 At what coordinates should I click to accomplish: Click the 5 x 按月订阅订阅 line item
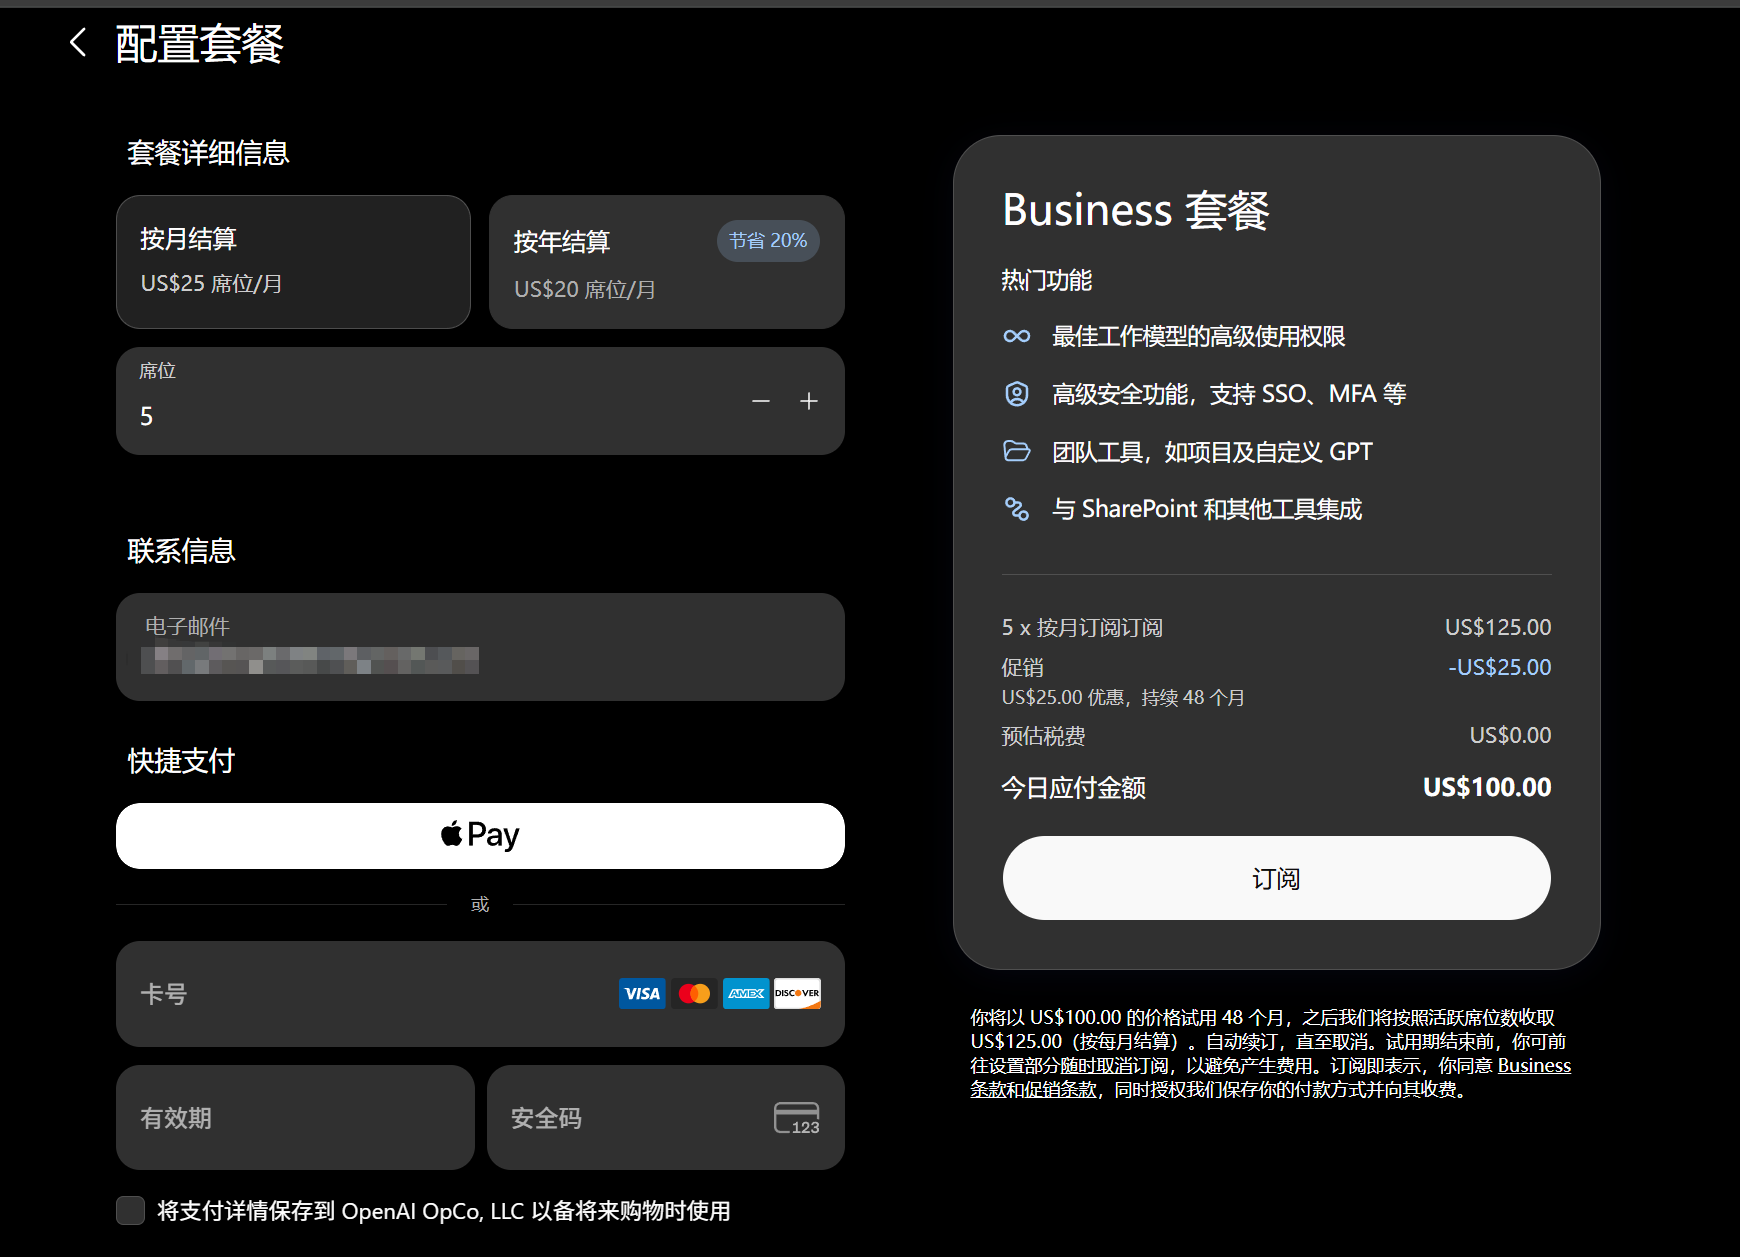coord(1082,628)
